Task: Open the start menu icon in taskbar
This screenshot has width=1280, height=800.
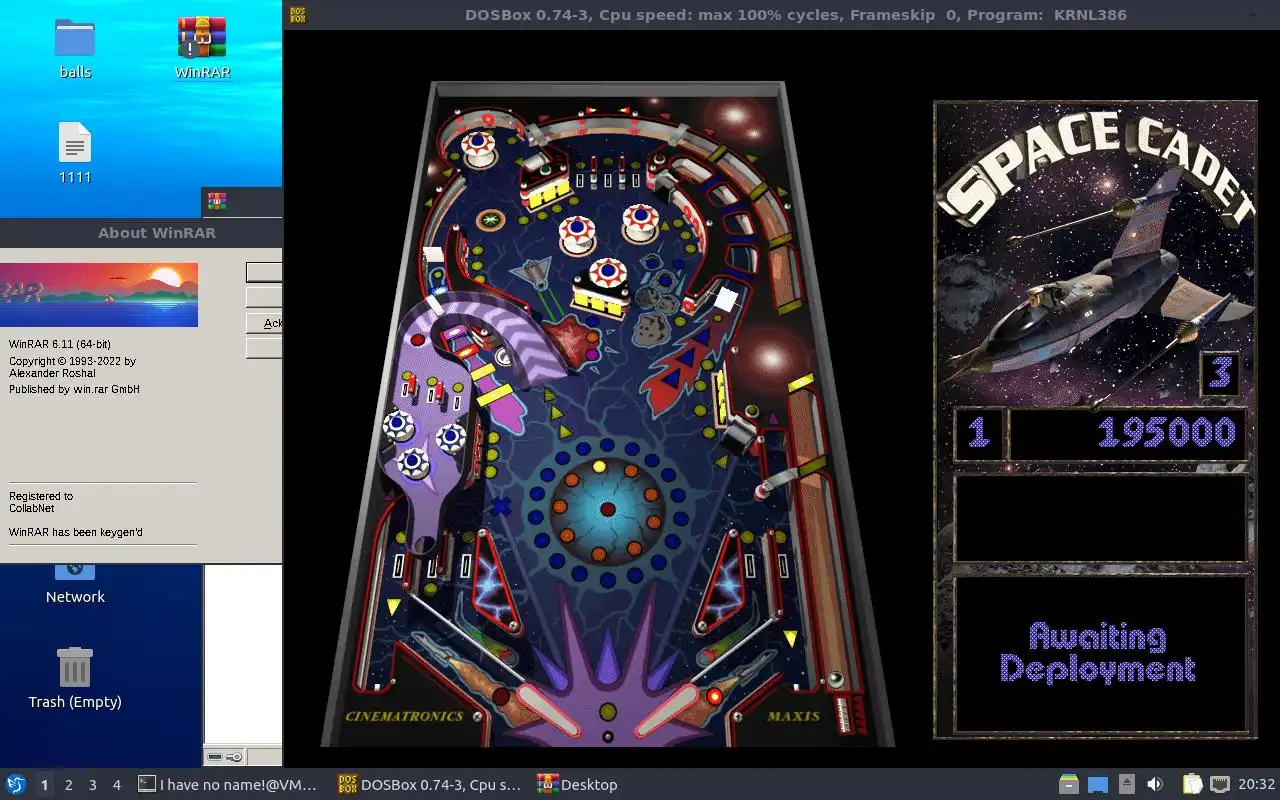Action: point(15,785)
